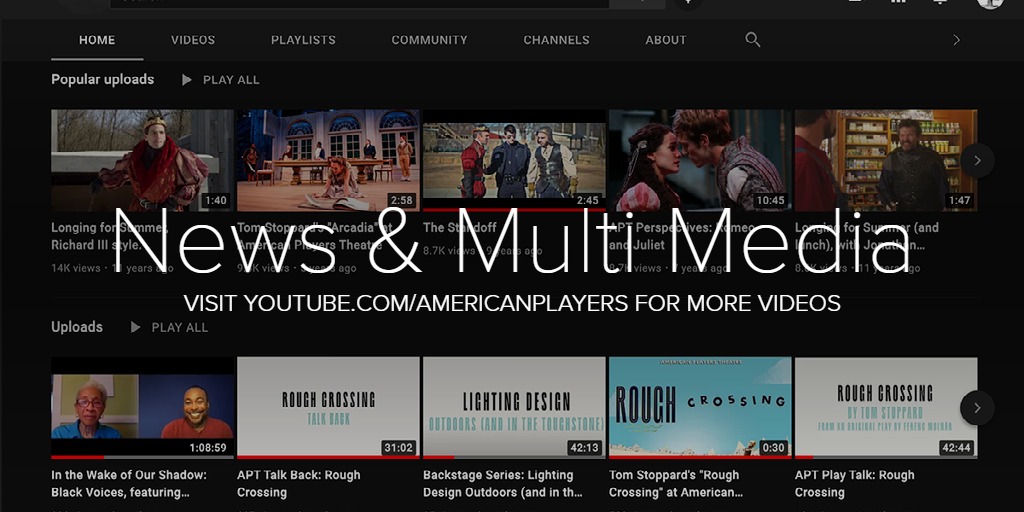This screenshot has width=1024, height=512.
Task: Click "APT Talk Back: Rough Crossing" title link
Action: [298, 483]
